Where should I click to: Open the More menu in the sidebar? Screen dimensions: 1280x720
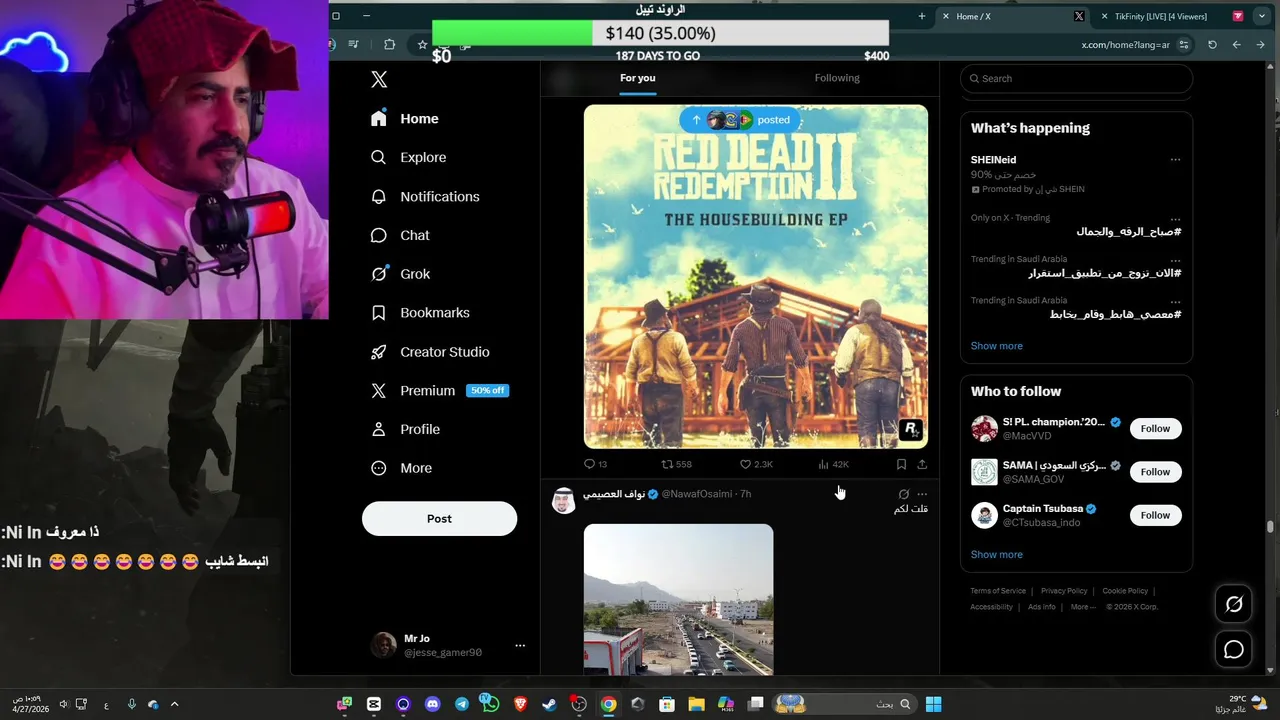pyautogui.click(x=401, y=468)
